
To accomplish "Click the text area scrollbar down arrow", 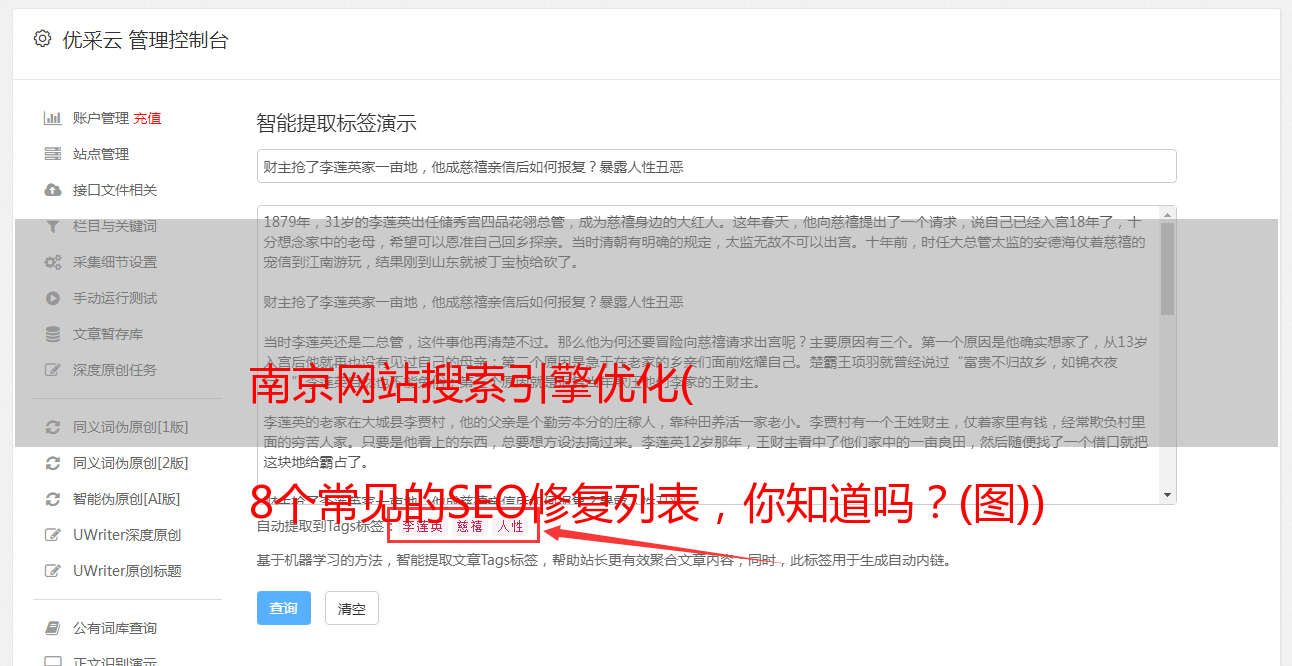I will tap(1168, 495).
